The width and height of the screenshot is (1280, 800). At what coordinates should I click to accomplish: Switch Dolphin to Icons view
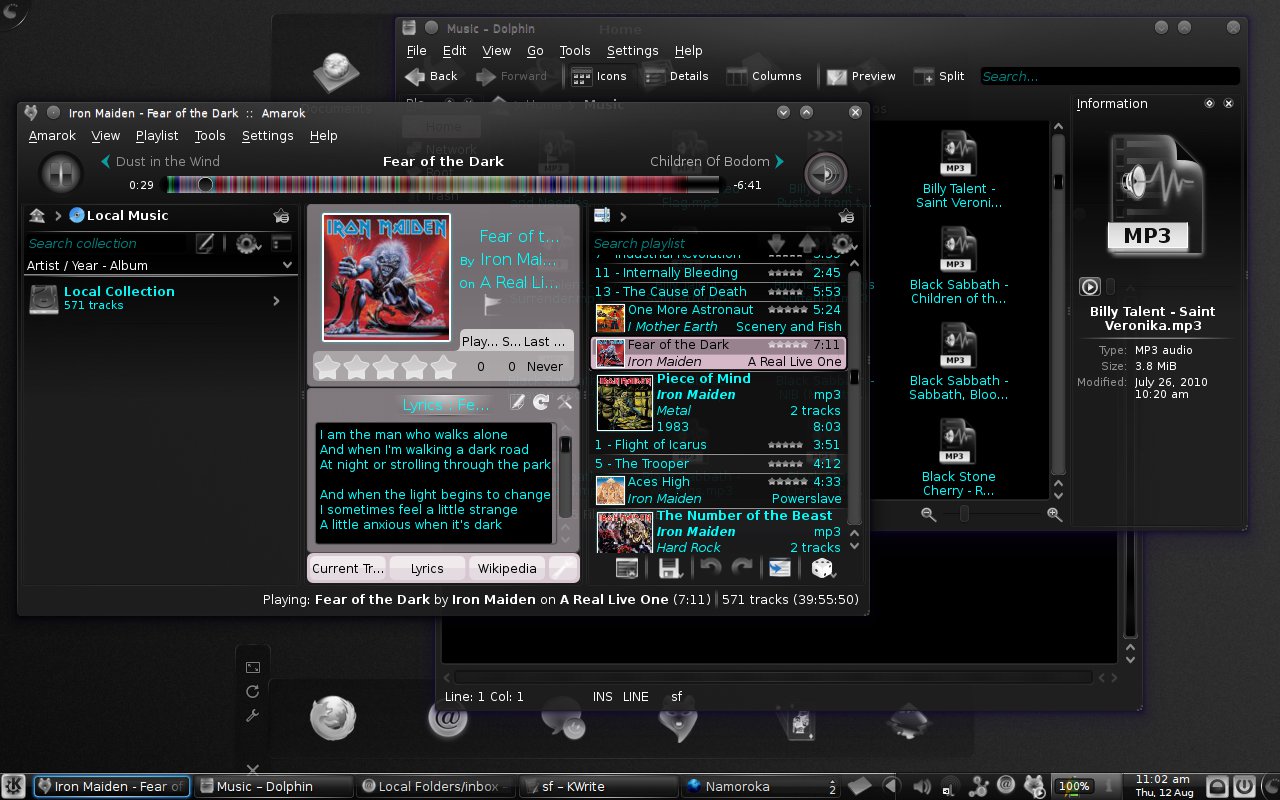(x=599, y=76)
